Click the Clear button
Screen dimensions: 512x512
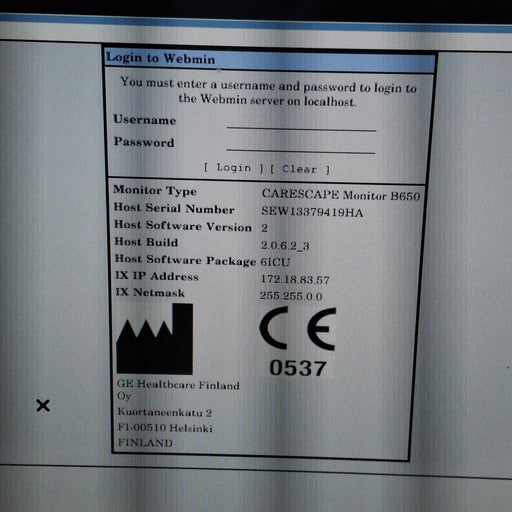pos(300,169)
